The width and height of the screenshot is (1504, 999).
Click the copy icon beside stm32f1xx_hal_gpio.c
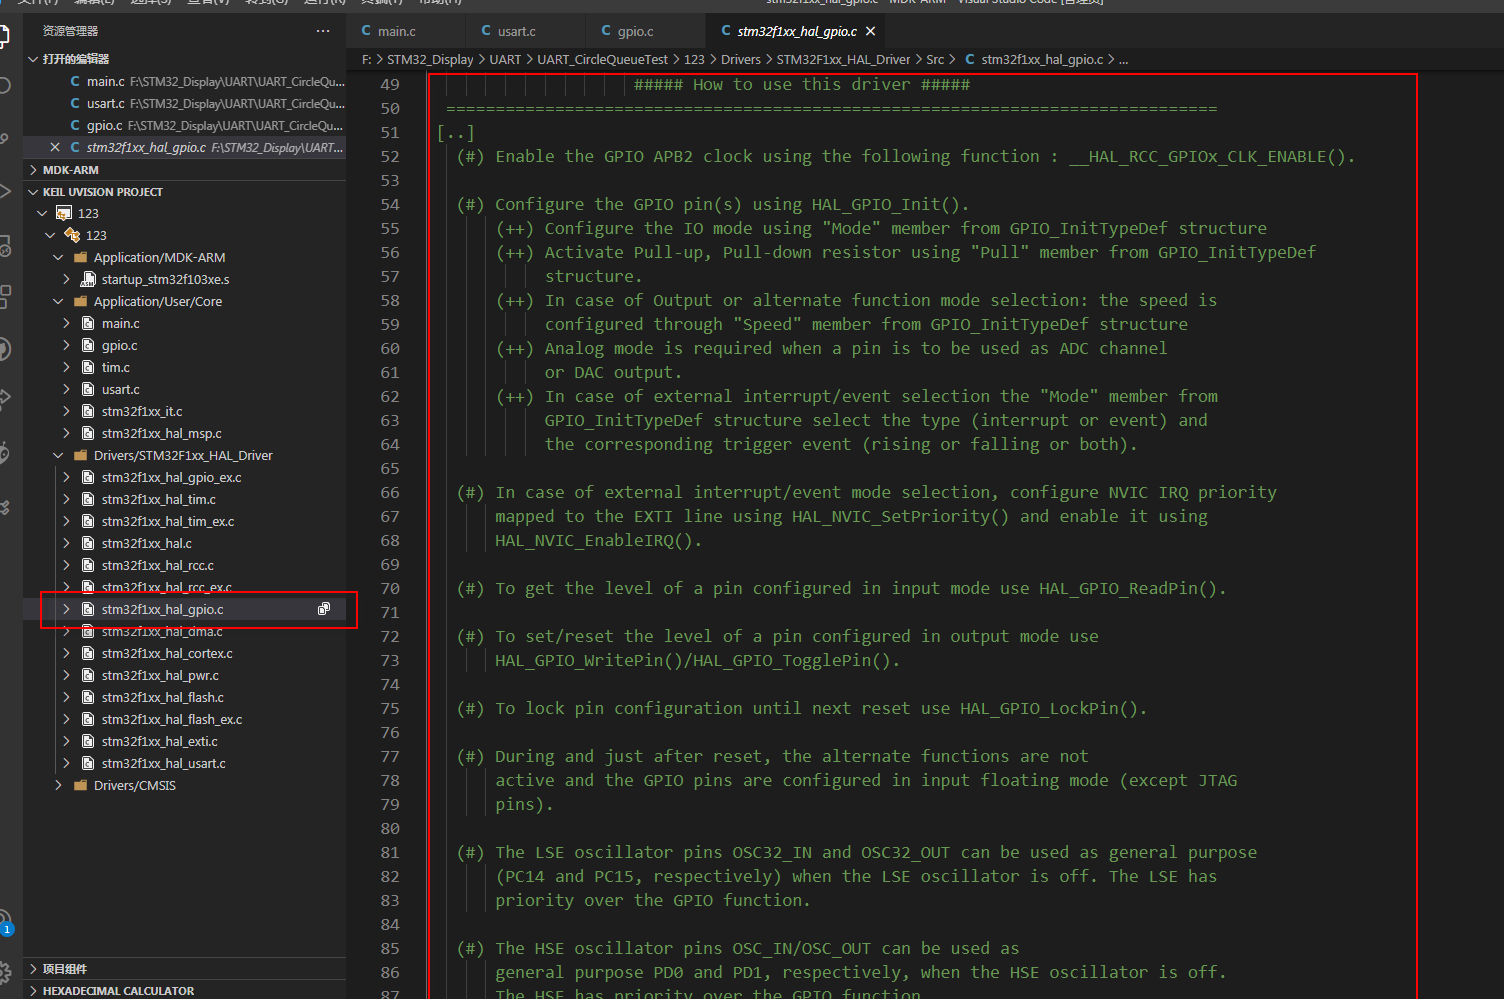point(324,609)
